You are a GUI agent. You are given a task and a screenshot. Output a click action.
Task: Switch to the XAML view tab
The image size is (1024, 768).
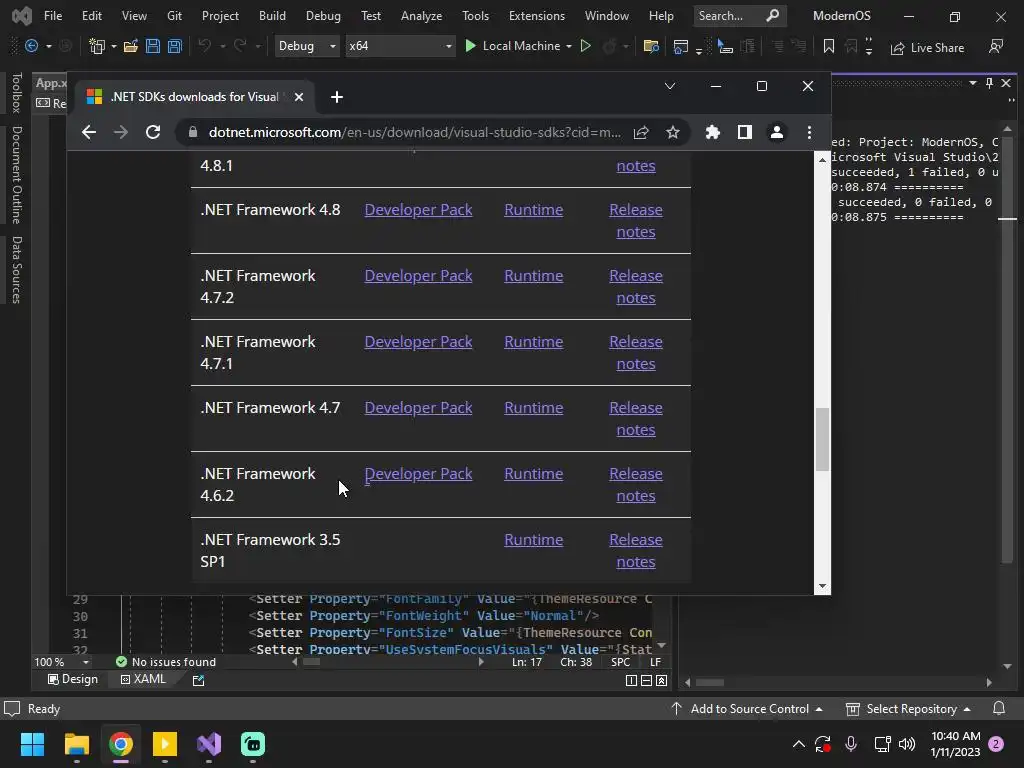pos(143,679)
